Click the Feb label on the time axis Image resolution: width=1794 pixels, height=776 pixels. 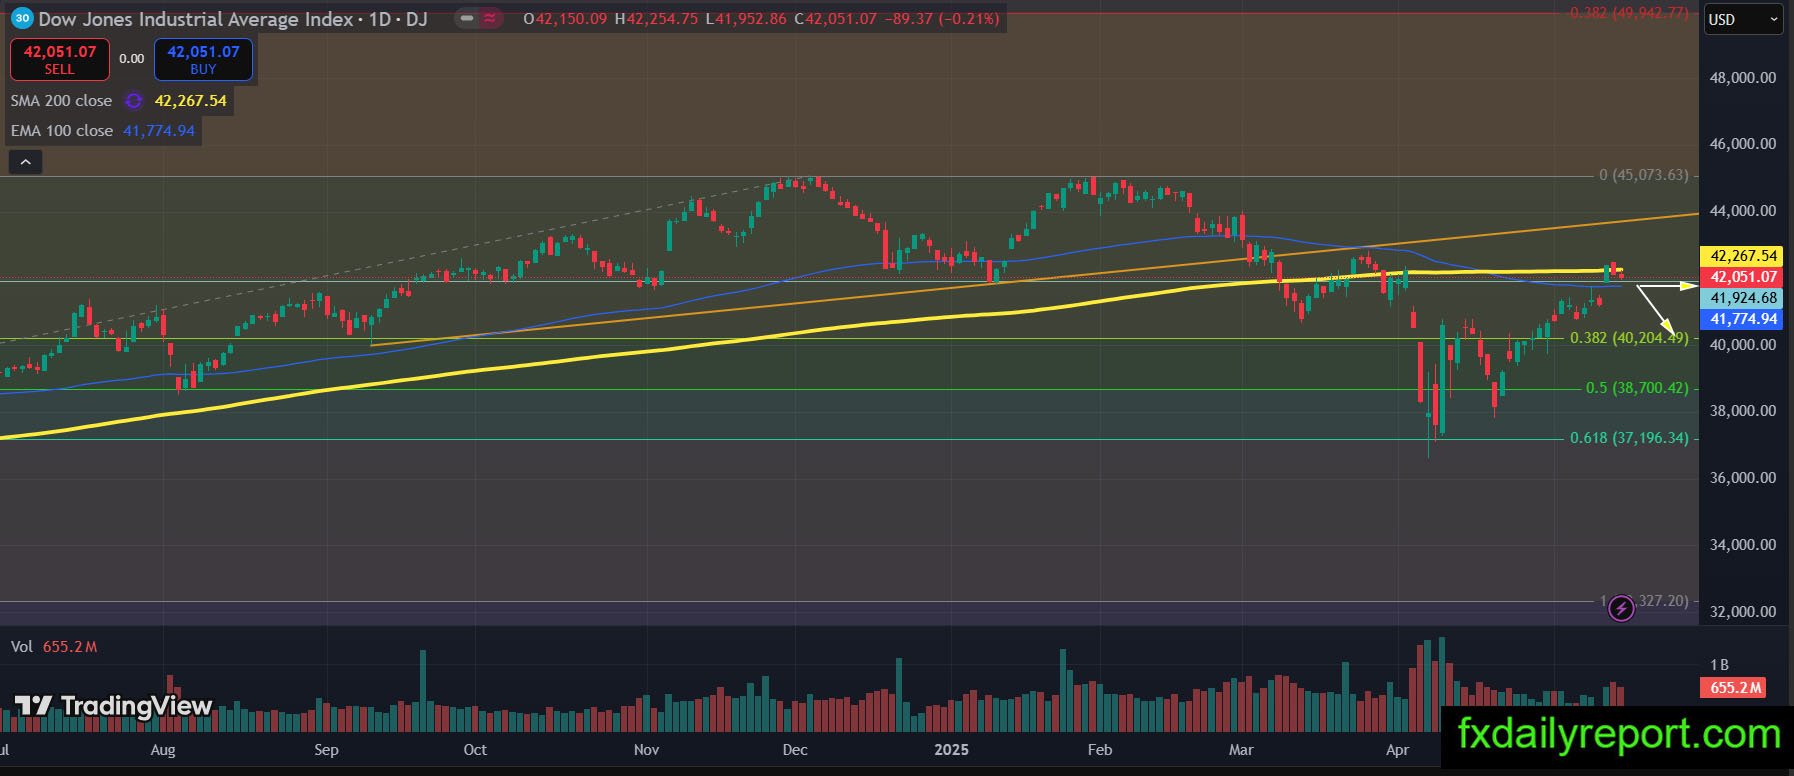[x=1099, y=750]
